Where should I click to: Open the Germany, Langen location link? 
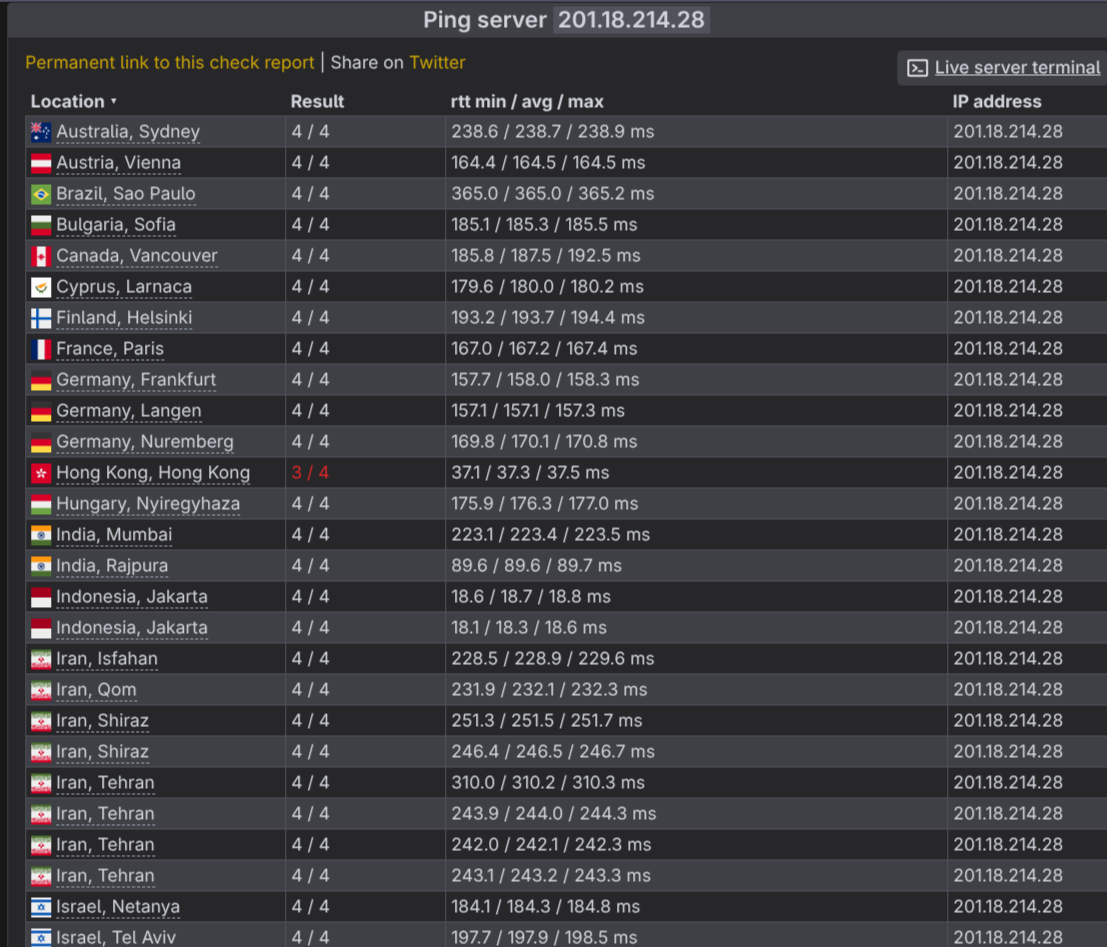(x=128, y=411)
